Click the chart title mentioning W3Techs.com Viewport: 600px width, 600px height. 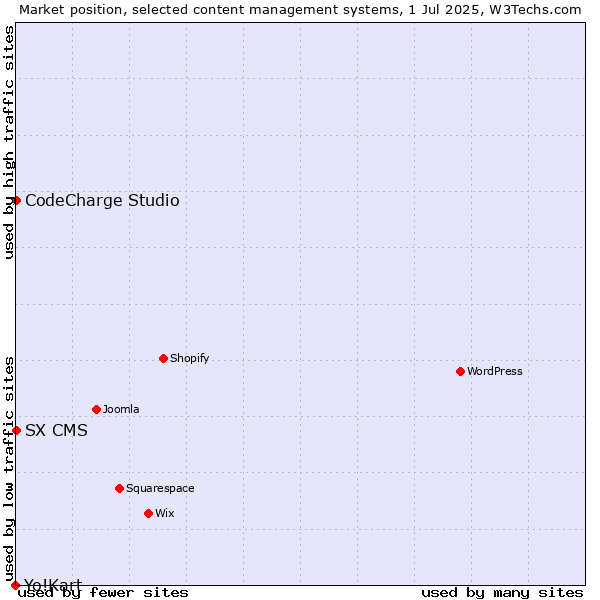(300, 10)
